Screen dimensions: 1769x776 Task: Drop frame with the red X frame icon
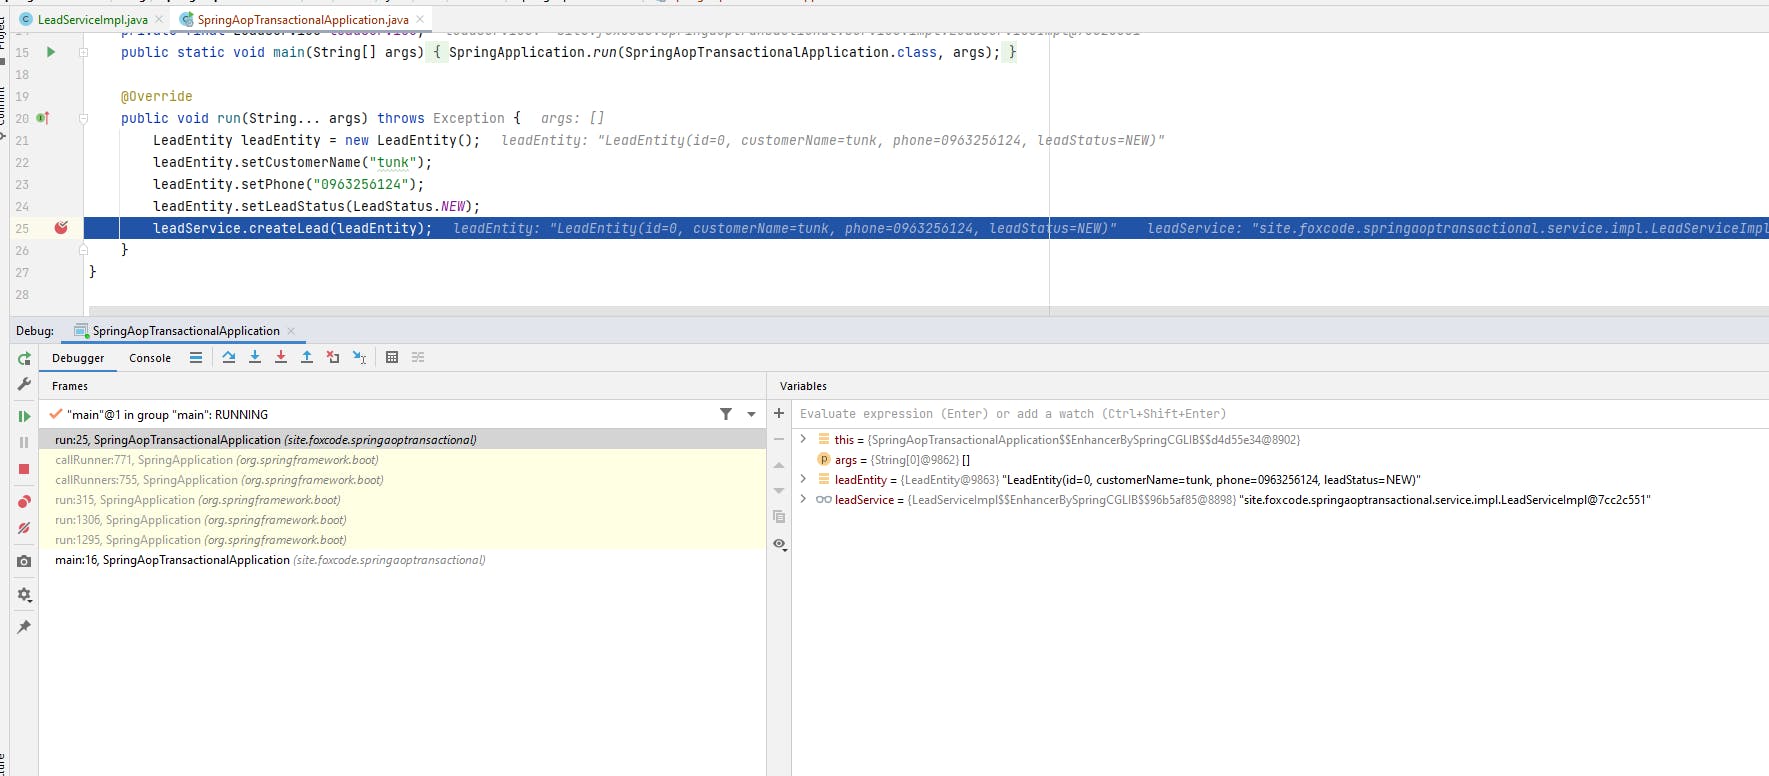(333, 357)
